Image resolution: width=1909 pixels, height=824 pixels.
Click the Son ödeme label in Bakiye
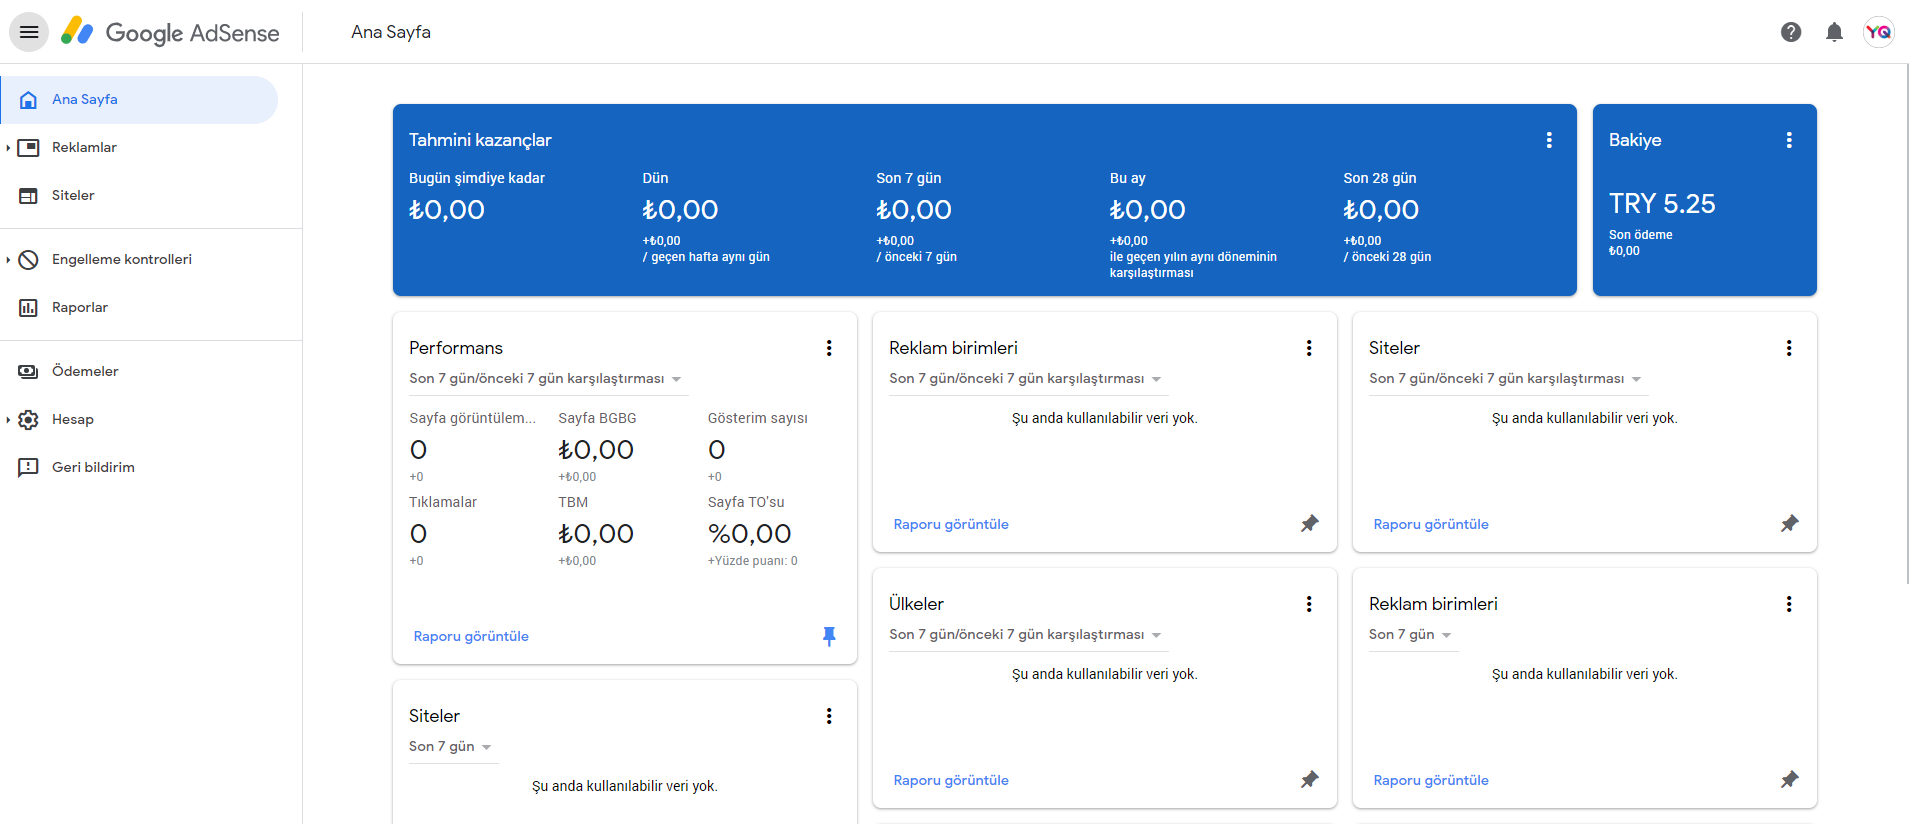(x=1640, y=235)
